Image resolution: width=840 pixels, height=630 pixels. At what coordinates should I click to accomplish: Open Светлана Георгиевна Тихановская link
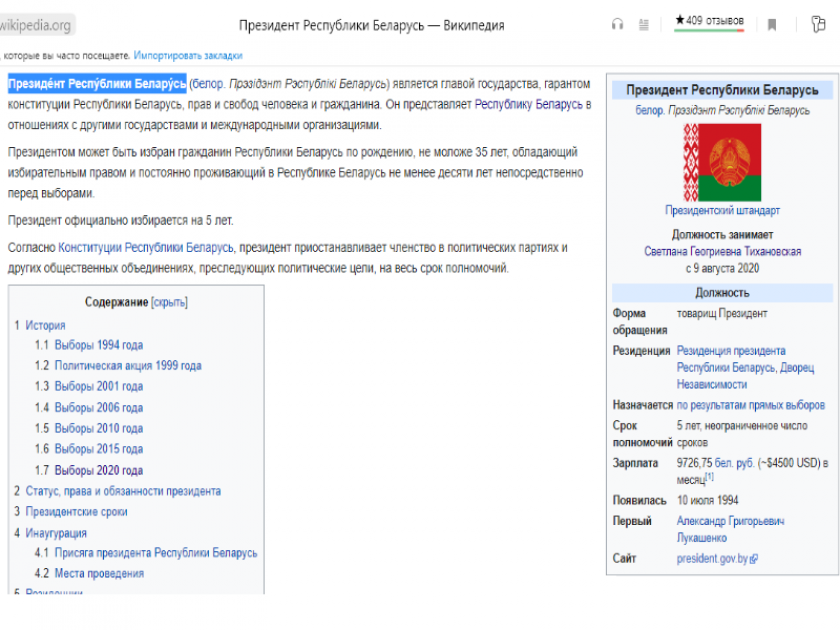(722, 252)
